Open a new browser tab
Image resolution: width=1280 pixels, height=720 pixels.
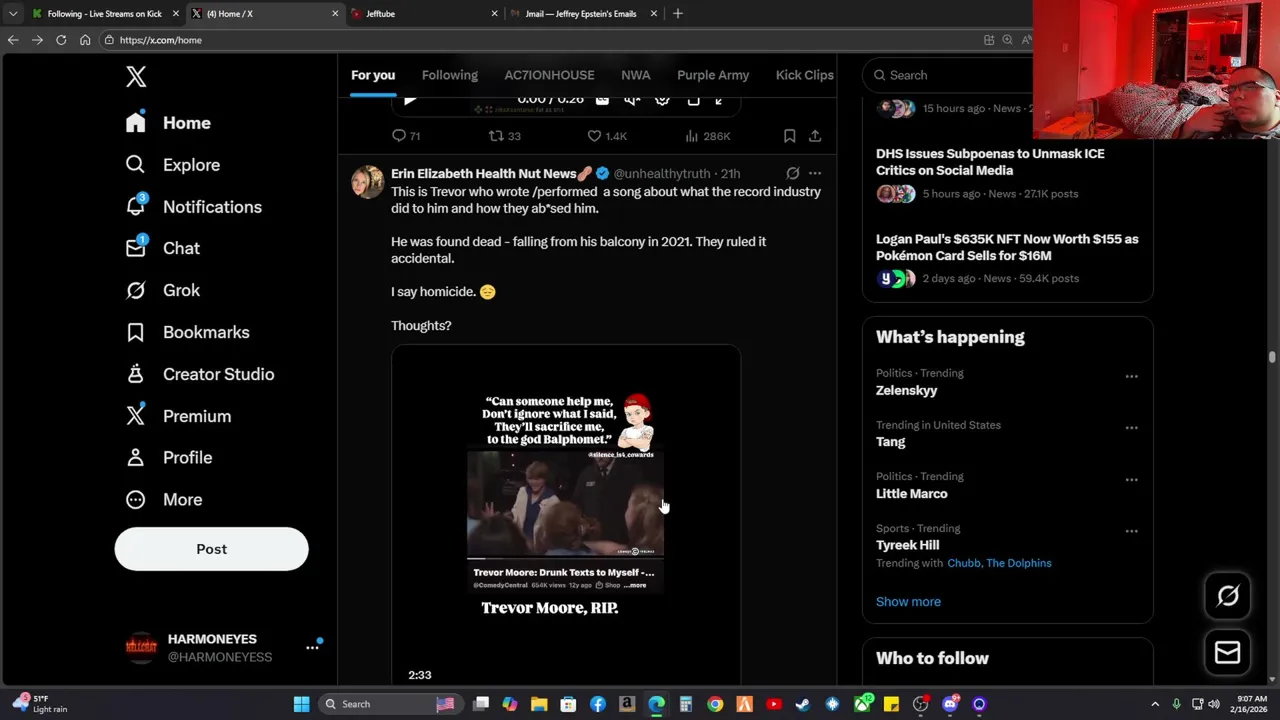coord(678,14)
